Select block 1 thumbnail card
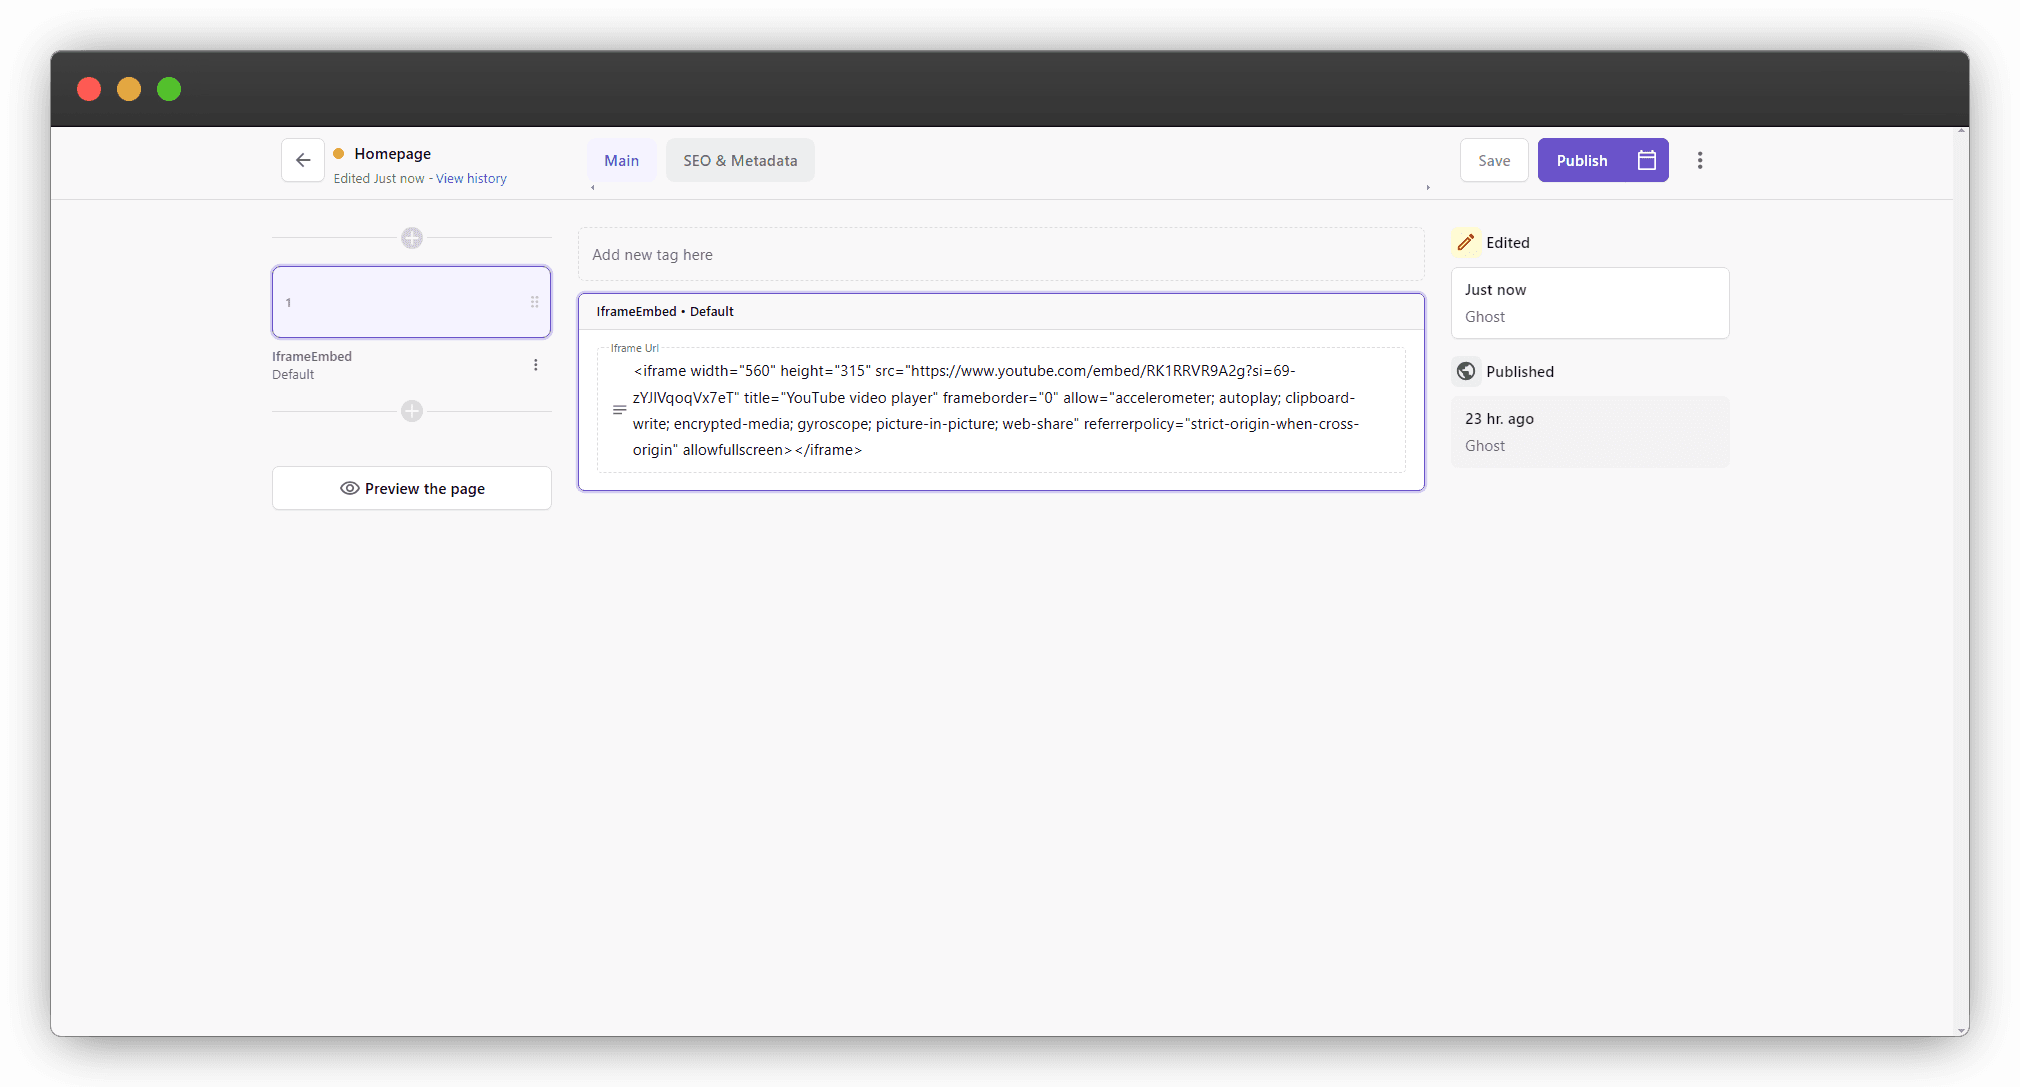This screenshot has height=1087, width=2020. click(411, 302)
